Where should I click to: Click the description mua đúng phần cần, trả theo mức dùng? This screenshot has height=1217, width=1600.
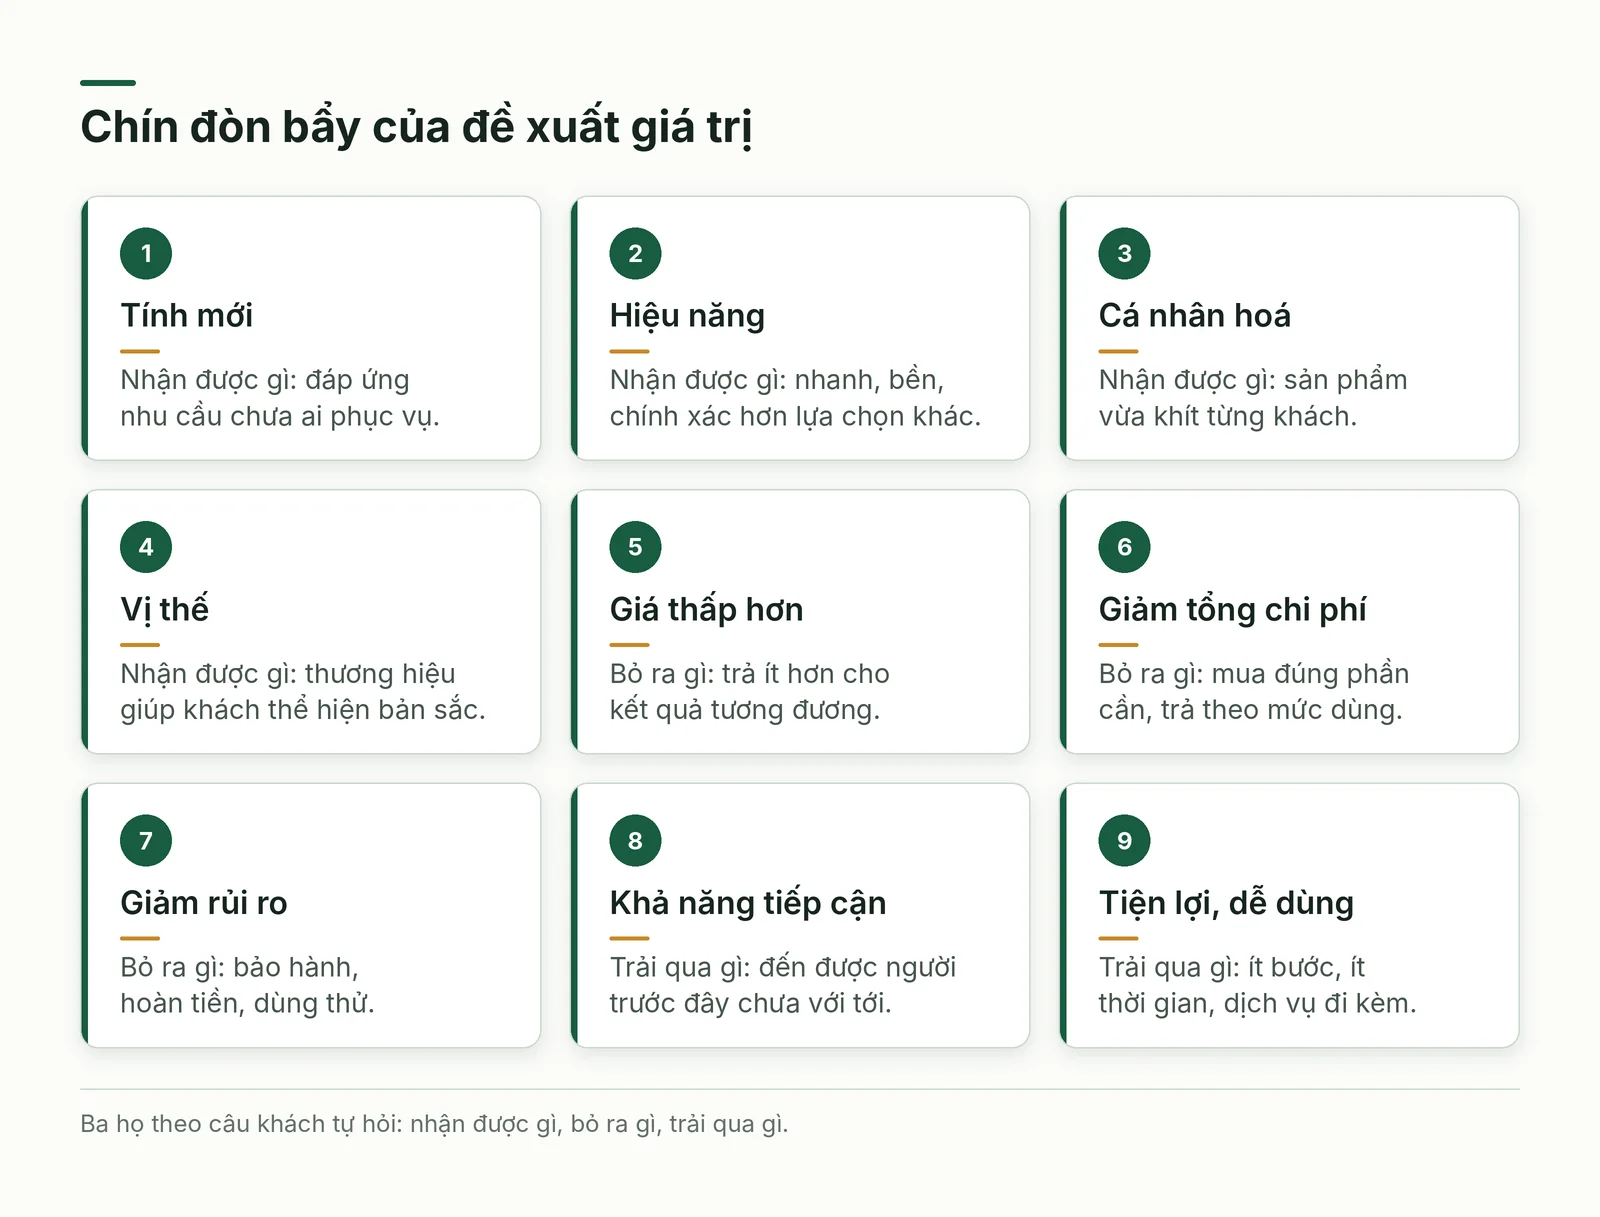click(x=1254, y=692)
